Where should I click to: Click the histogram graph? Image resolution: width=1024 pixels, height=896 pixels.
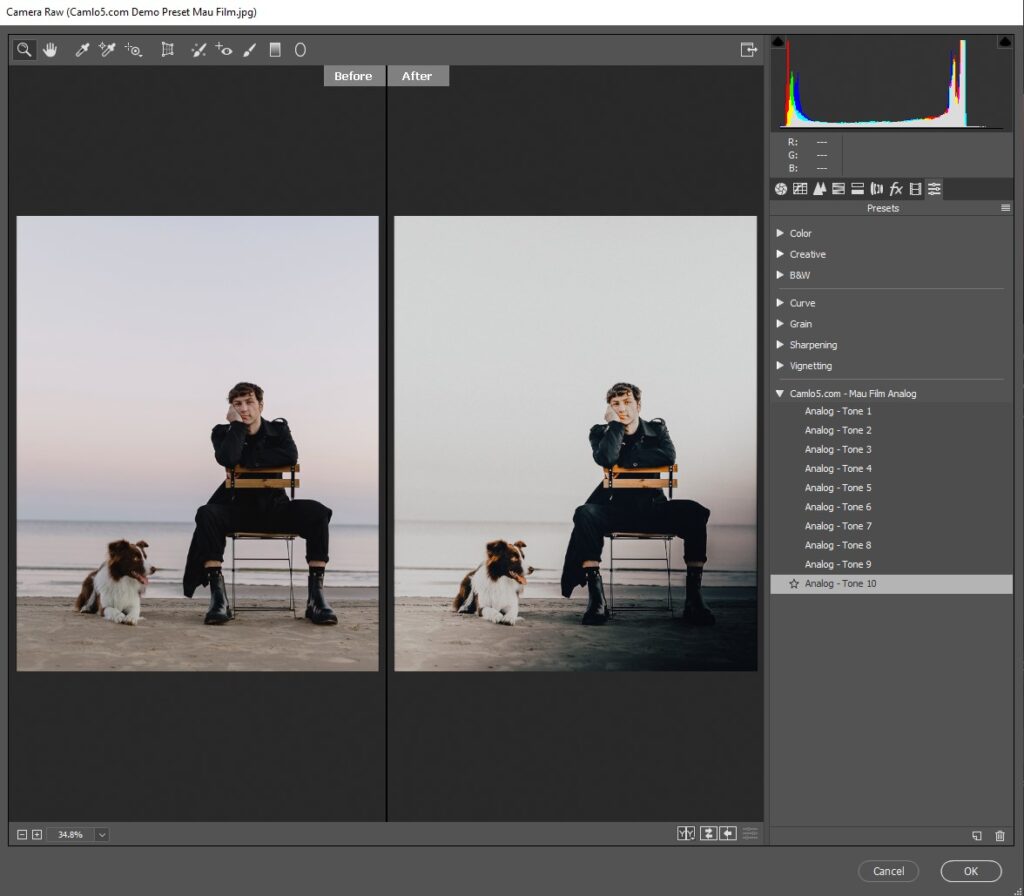[x=891, y=83]
